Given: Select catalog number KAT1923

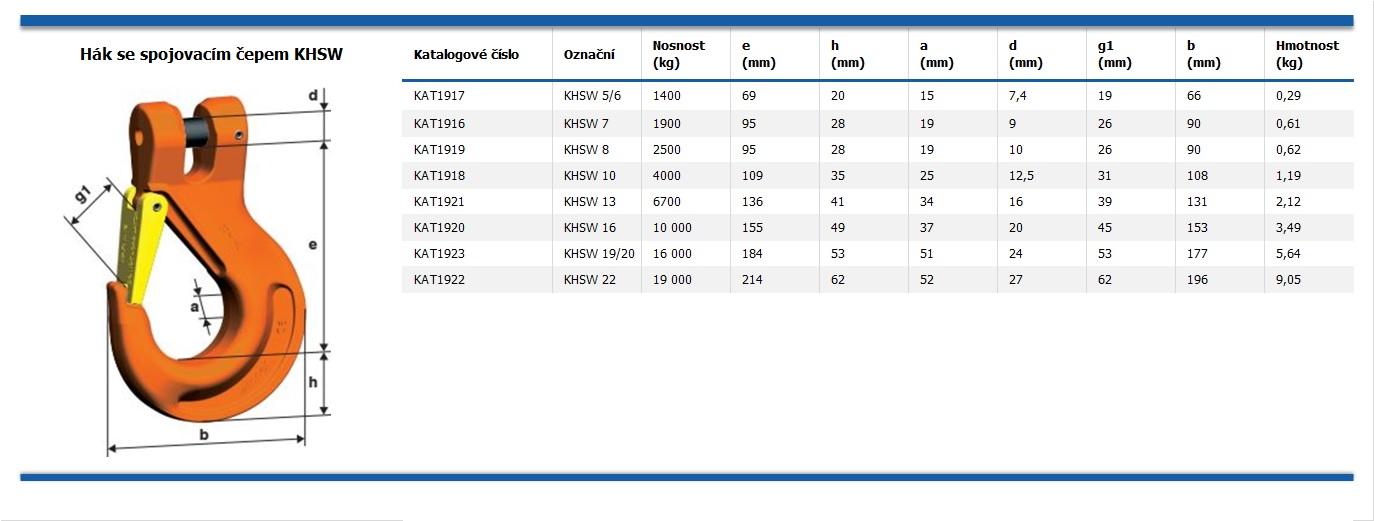Looking at the screenshot, I should (439, 254).
